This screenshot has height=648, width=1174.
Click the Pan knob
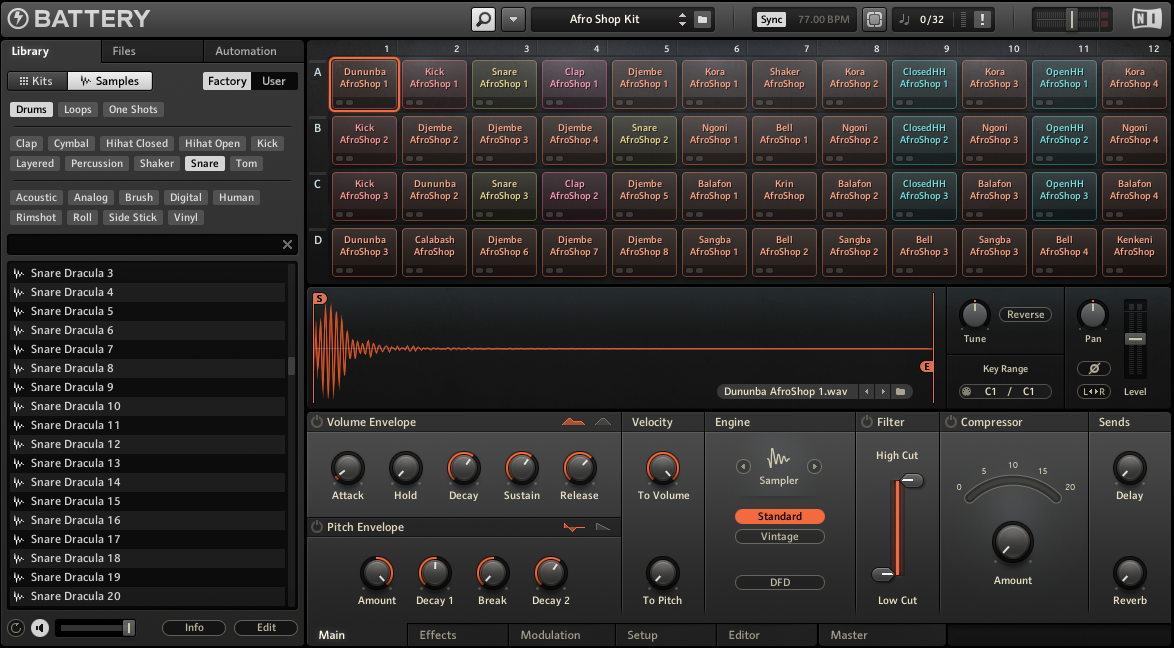tap(1092, 315)
